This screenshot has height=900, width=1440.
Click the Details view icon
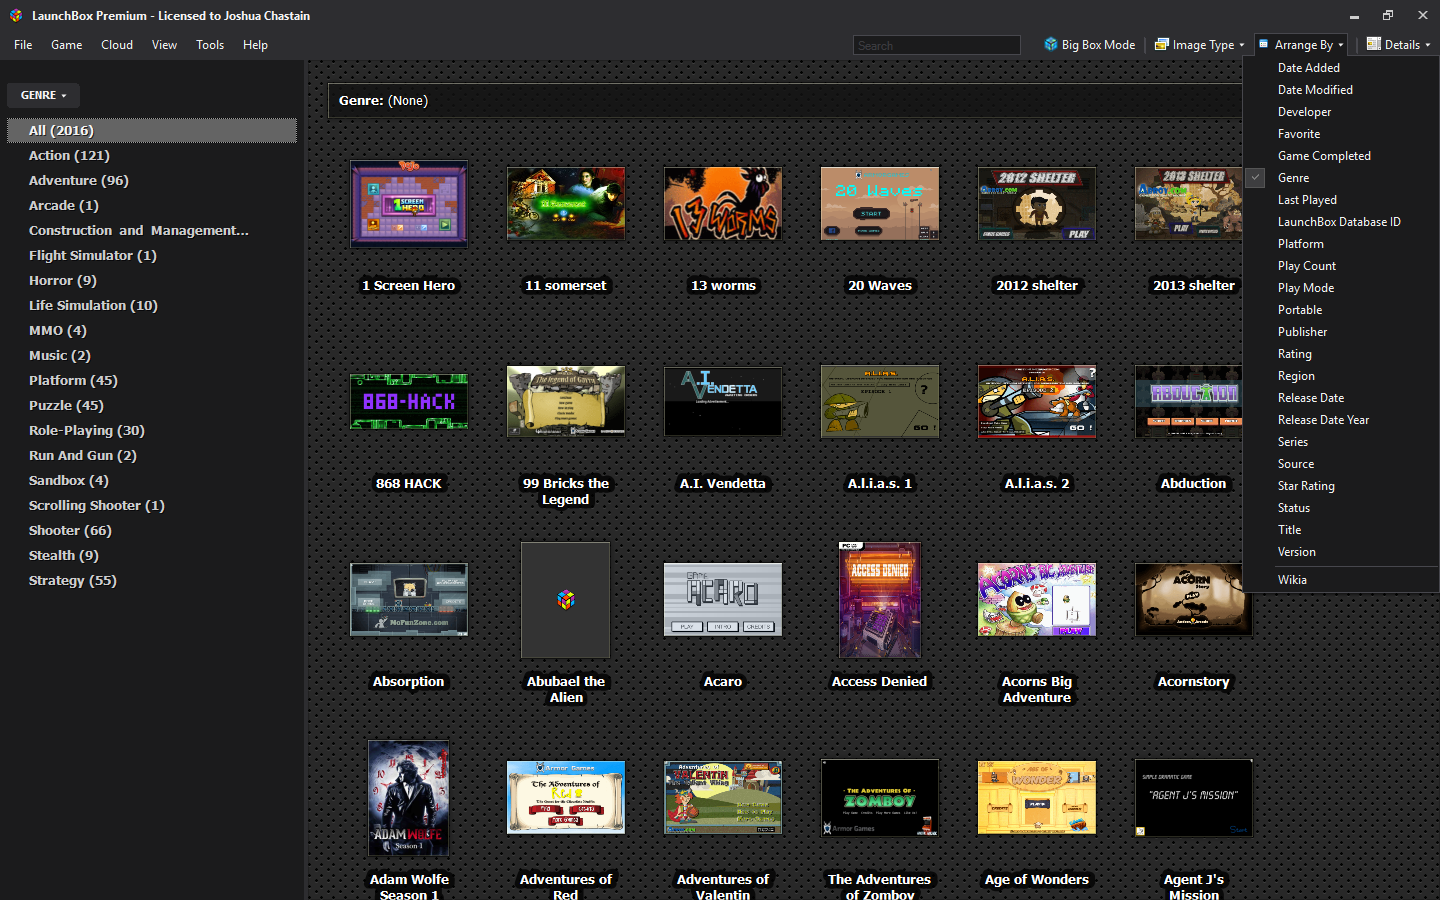point(1374,44)
